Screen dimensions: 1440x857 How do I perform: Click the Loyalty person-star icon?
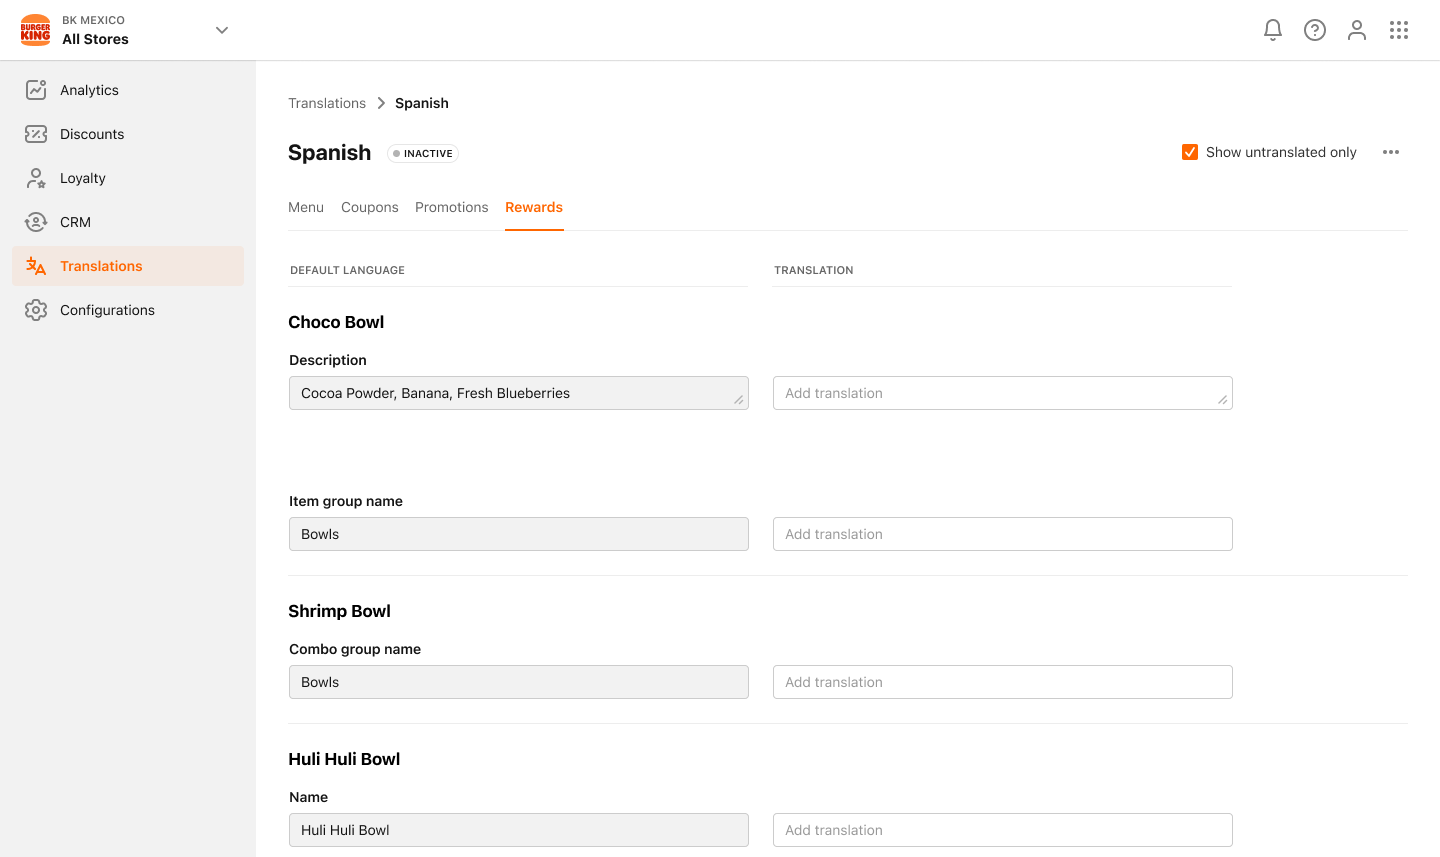coord(36,178)
